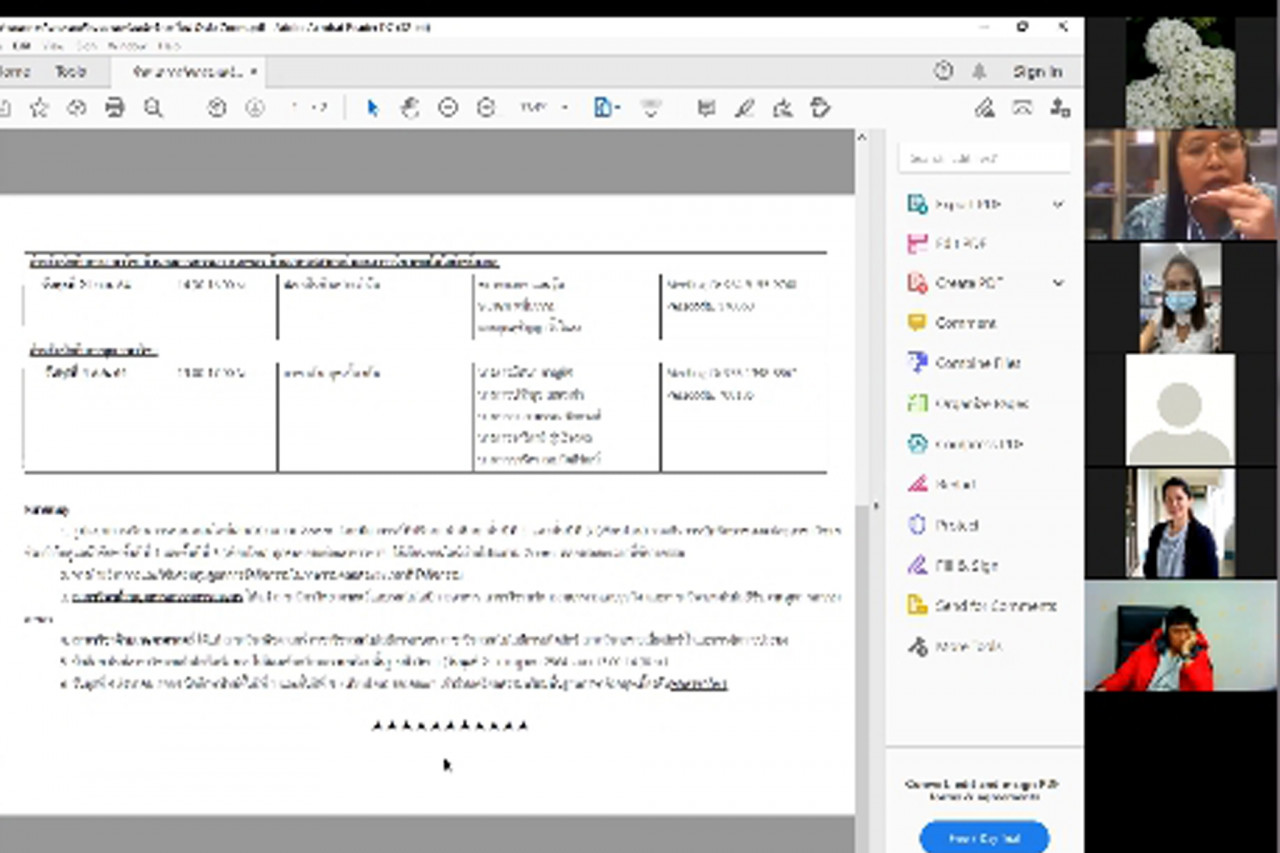Click the bookmark star icon
Viewport: 1280px width, 853px height.
pyautogui.click(x=39, y=108)
